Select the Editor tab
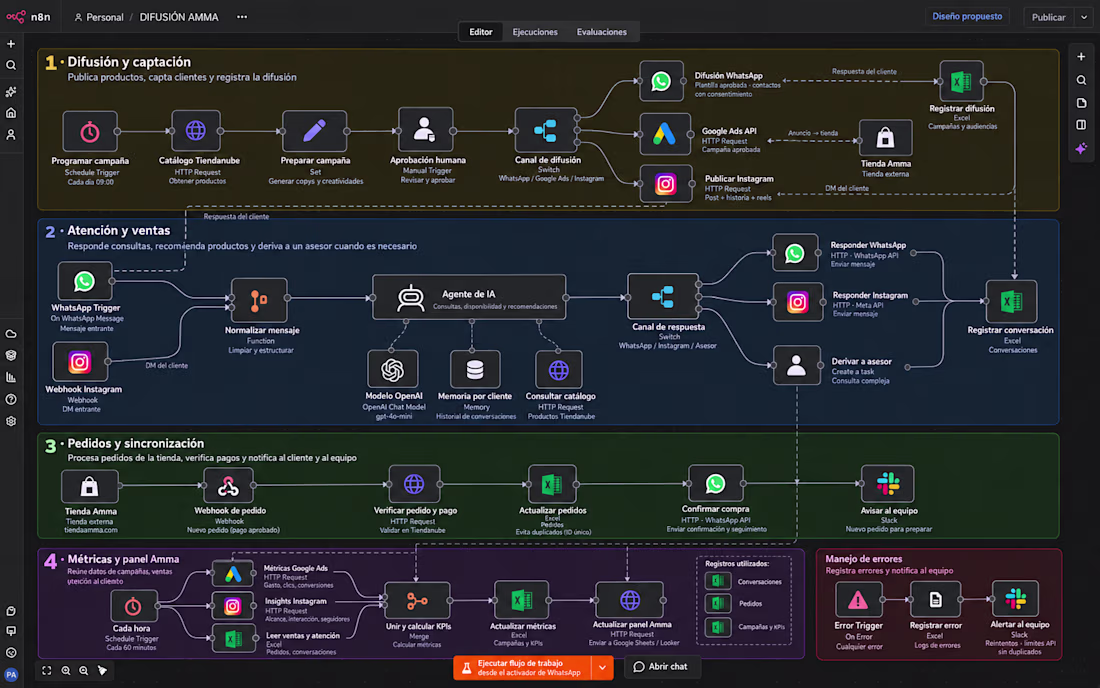Image resolution: width=1100 pixels, height=688 pixels. click(481, 32)
